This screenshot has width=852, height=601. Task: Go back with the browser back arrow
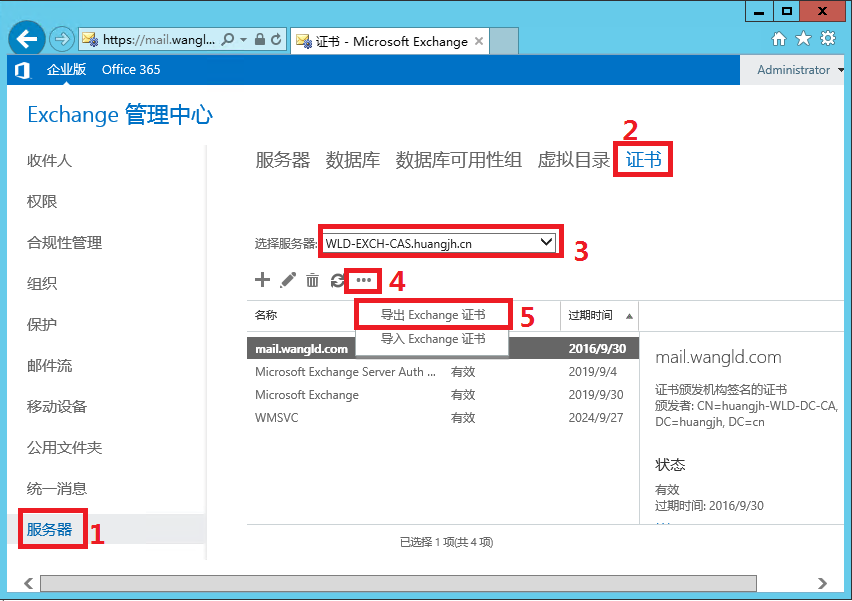pyautogui.click(x=27, y=40)
